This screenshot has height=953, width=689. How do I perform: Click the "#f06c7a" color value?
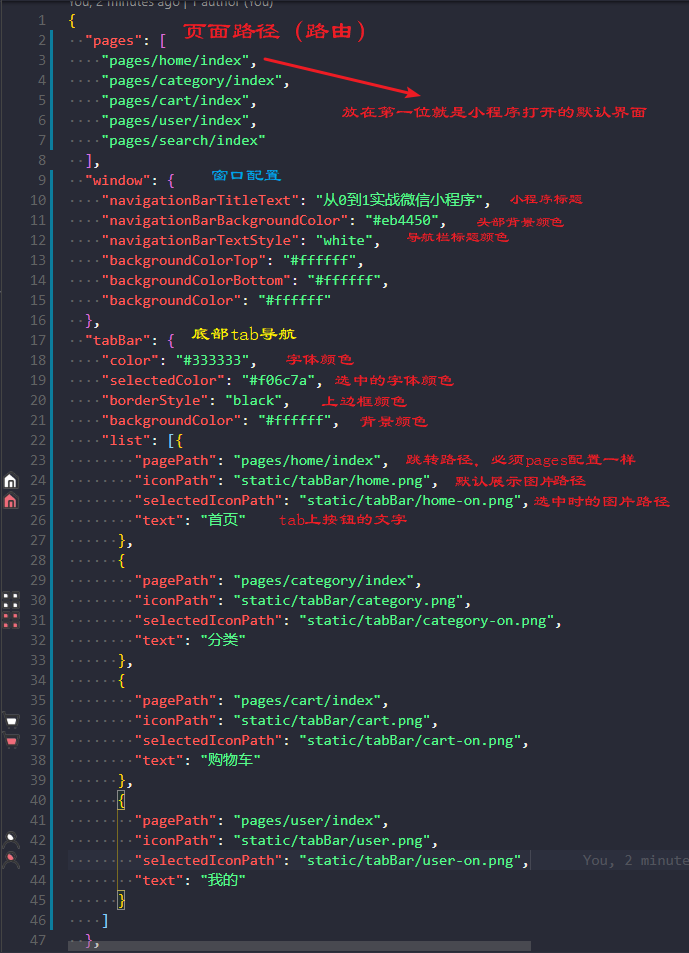coord(278,380)
